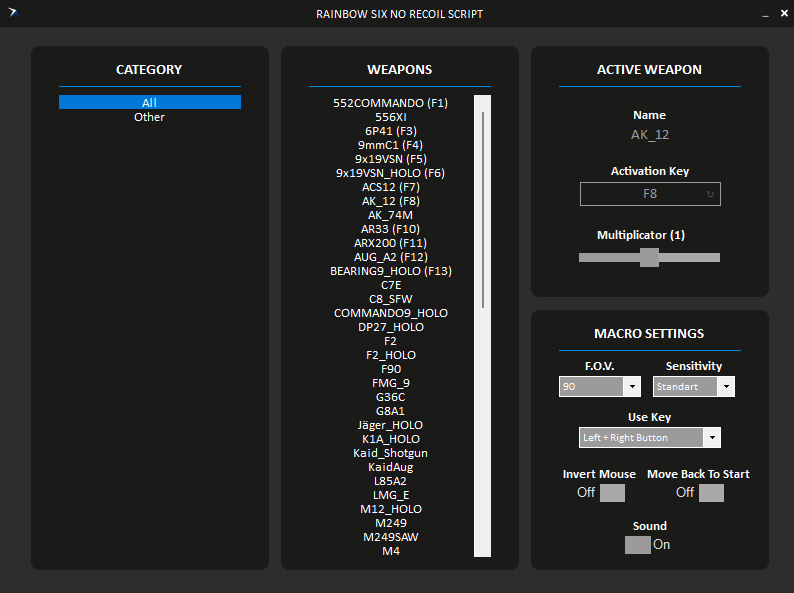Select the All category
The image size is (794, 593).
click(149, 103)
